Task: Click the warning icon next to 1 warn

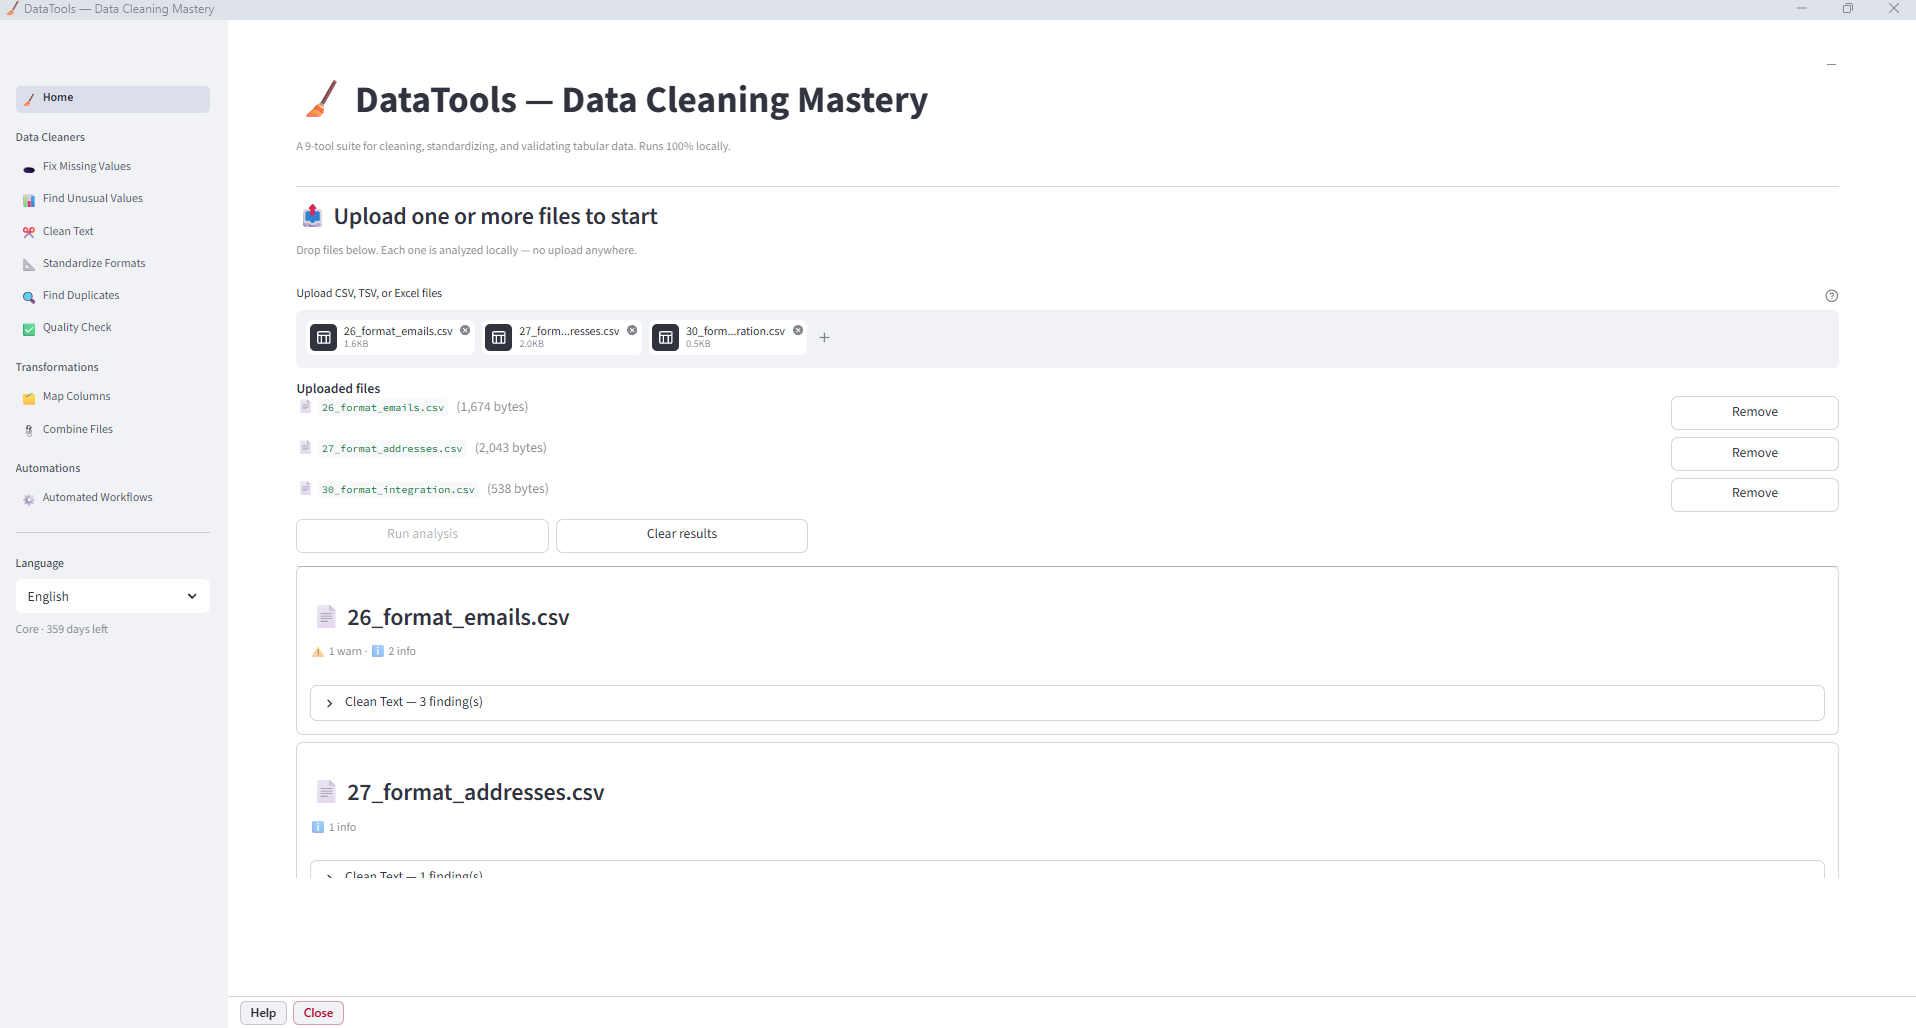Action: click(x=318, y=652)
